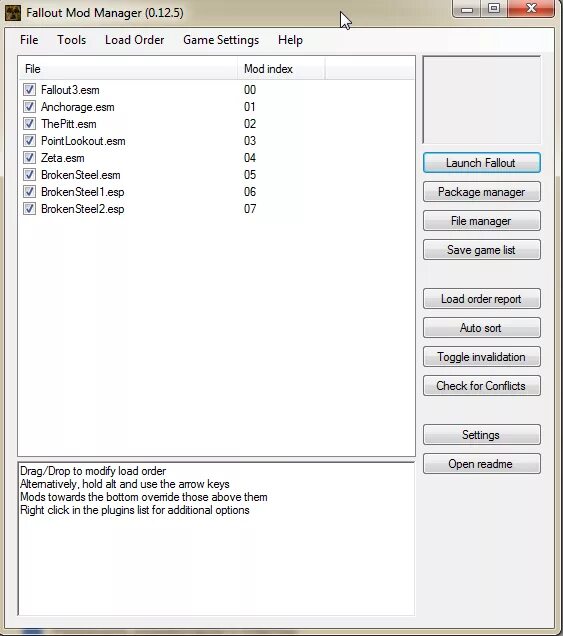Click 'Right click in the plugins list' hint line
This screenshot has height=636, width=563.
pos(135,510)
